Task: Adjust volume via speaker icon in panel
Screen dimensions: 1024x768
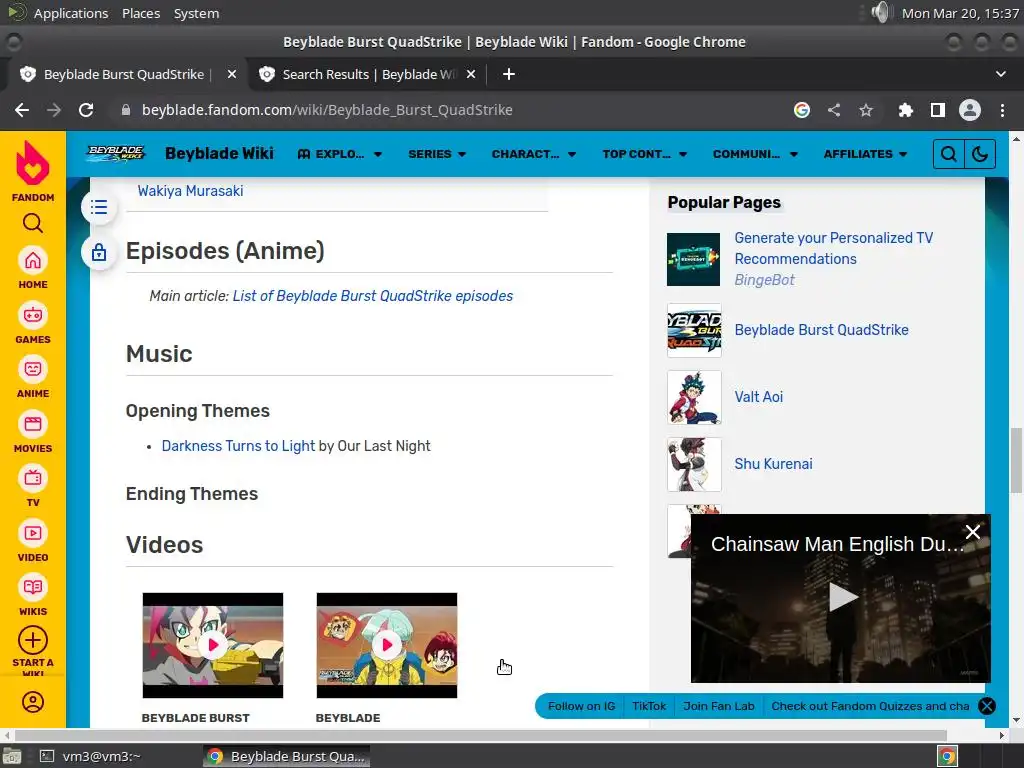Action: tap(881, 12)
